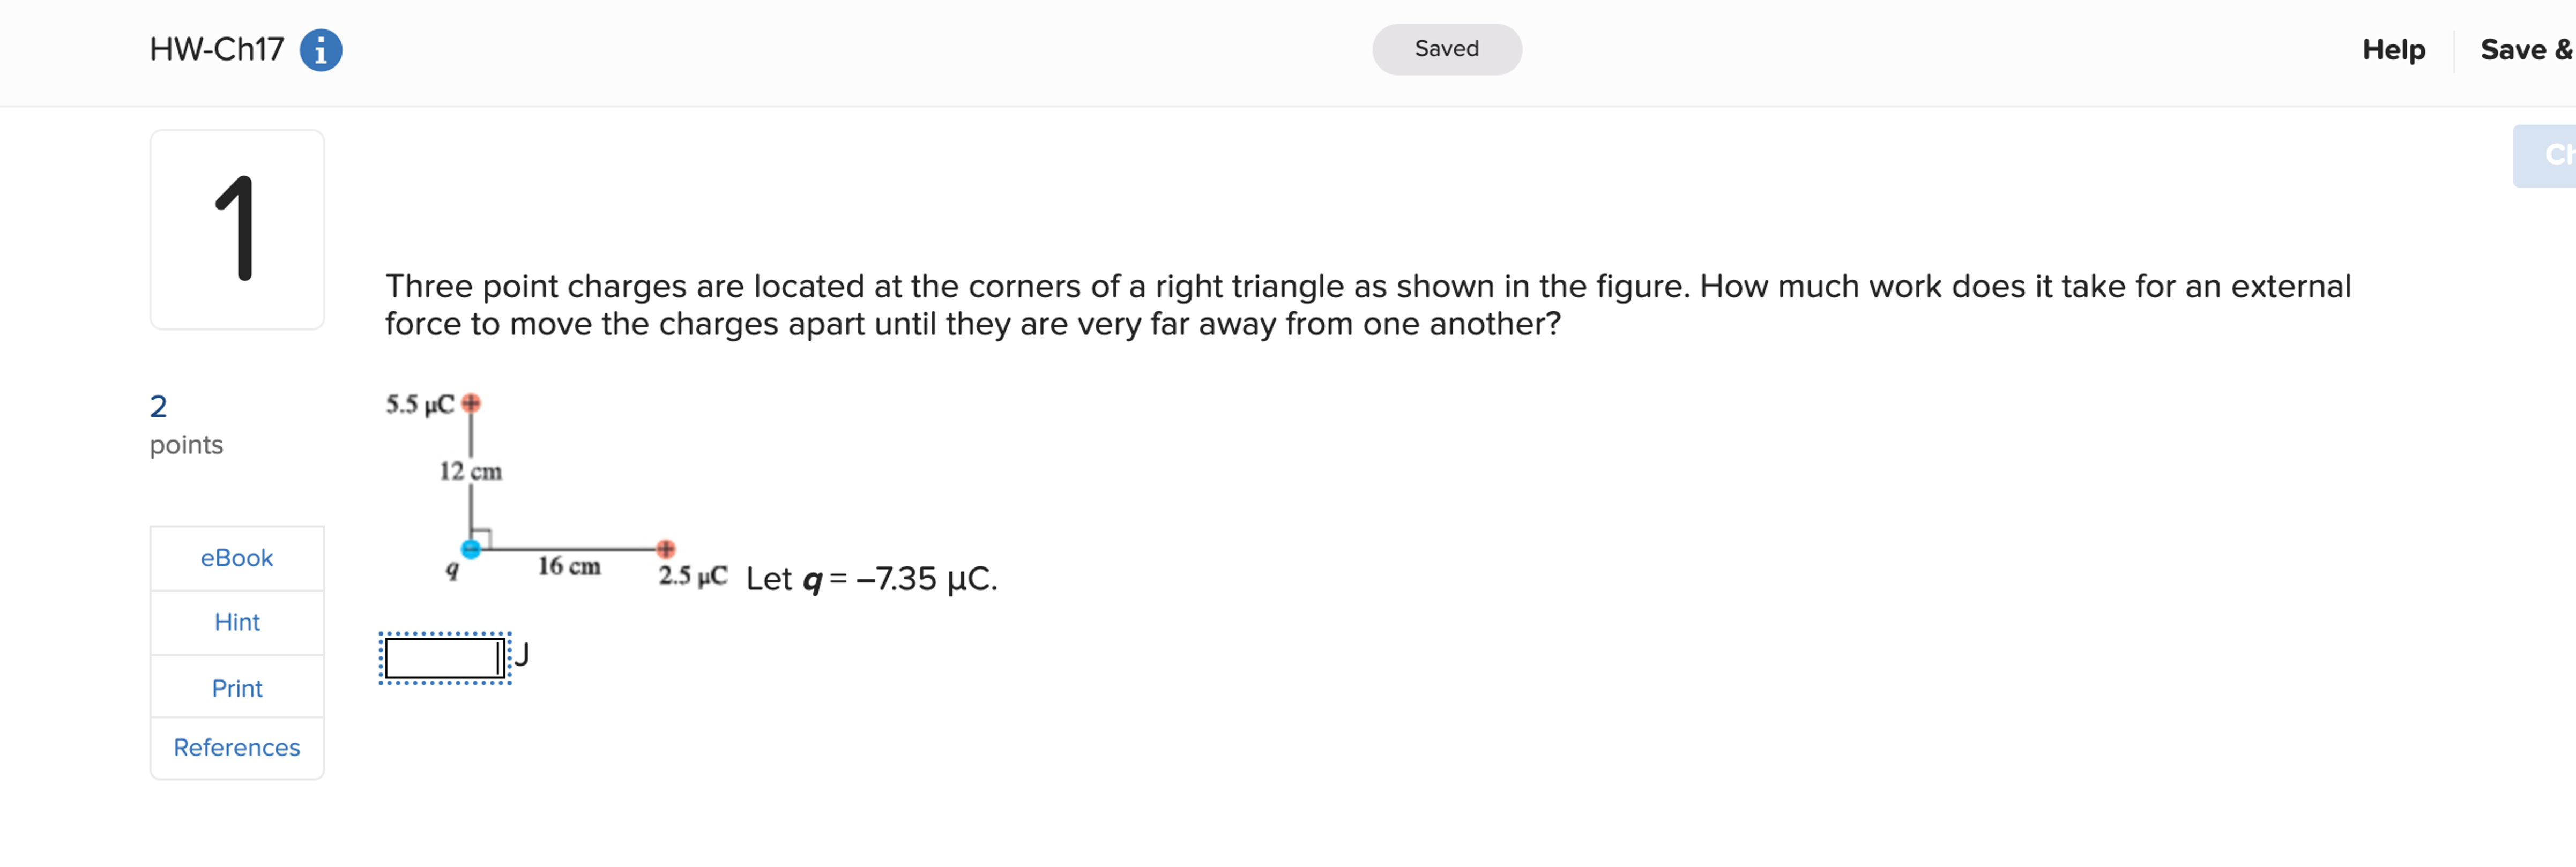Open Help
The image size is (2576, 867).
click(x=2393, y=49)
